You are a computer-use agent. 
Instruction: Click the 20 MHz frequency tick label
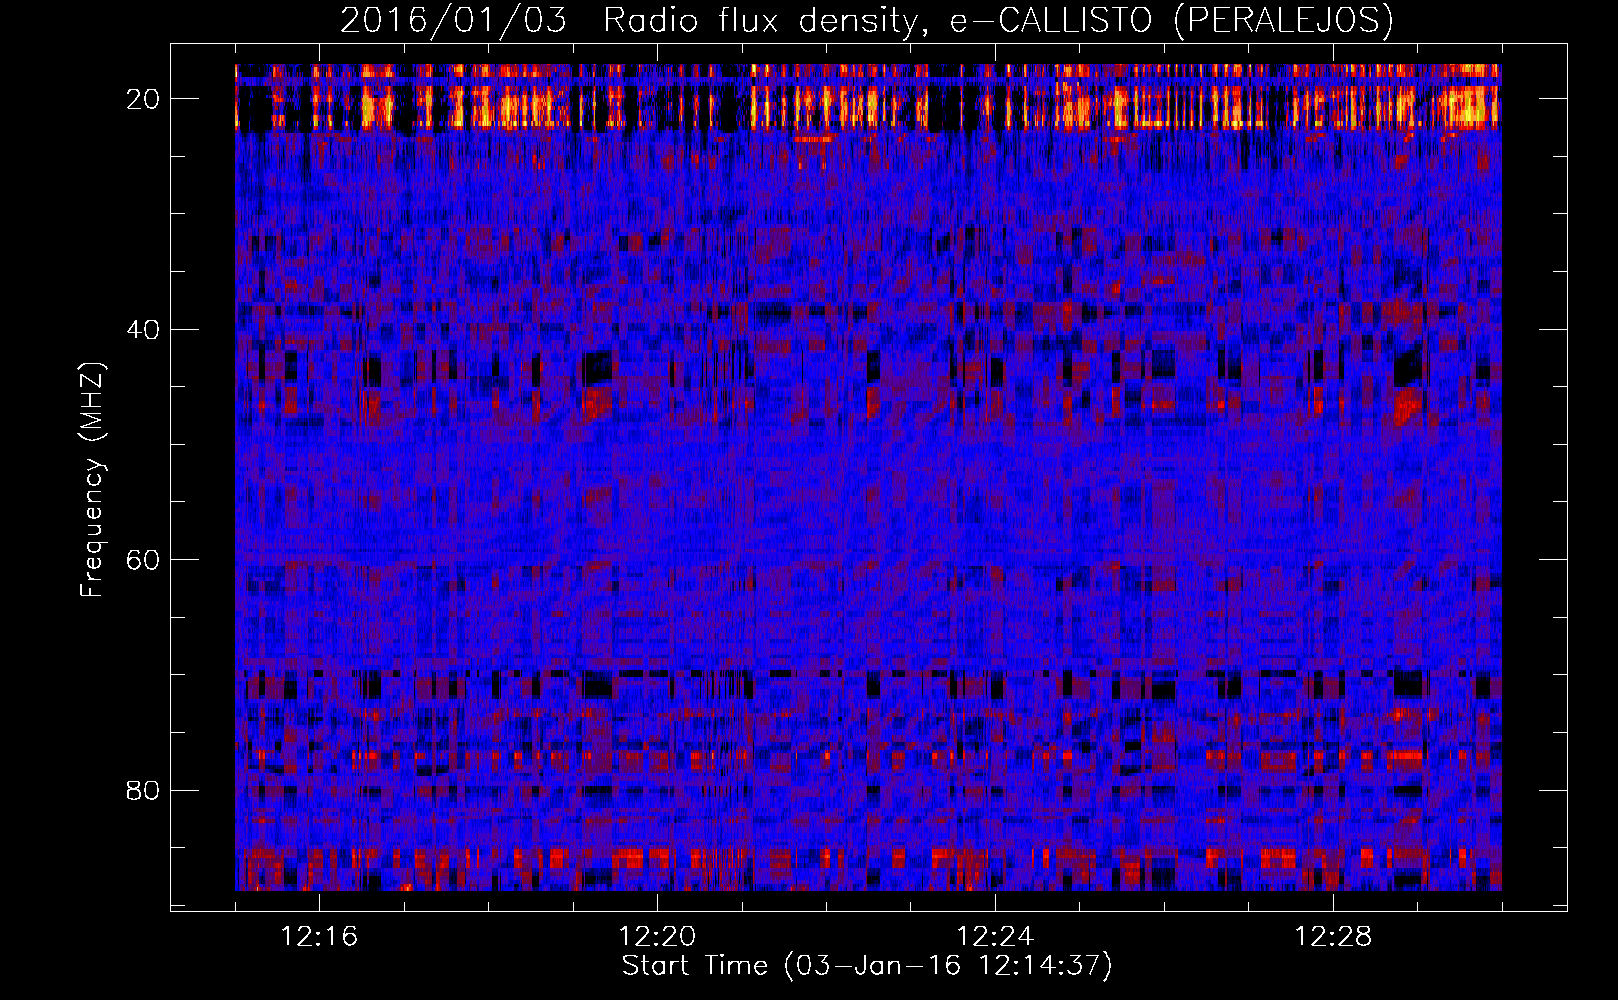click(x=143, y=99)
